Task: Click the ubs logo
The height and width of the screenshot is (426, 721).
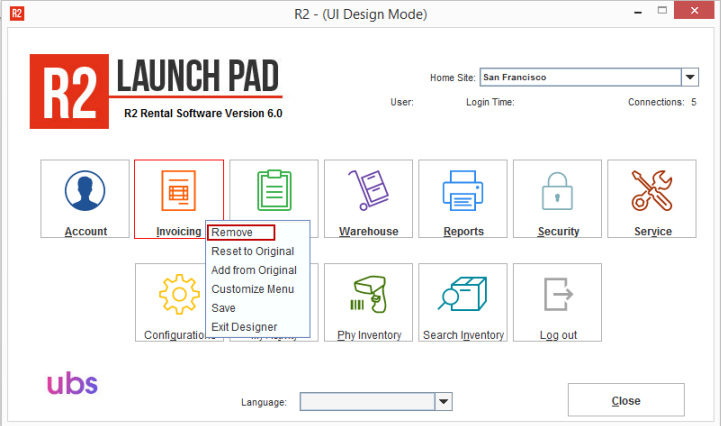Action: (x=72, y=383)
